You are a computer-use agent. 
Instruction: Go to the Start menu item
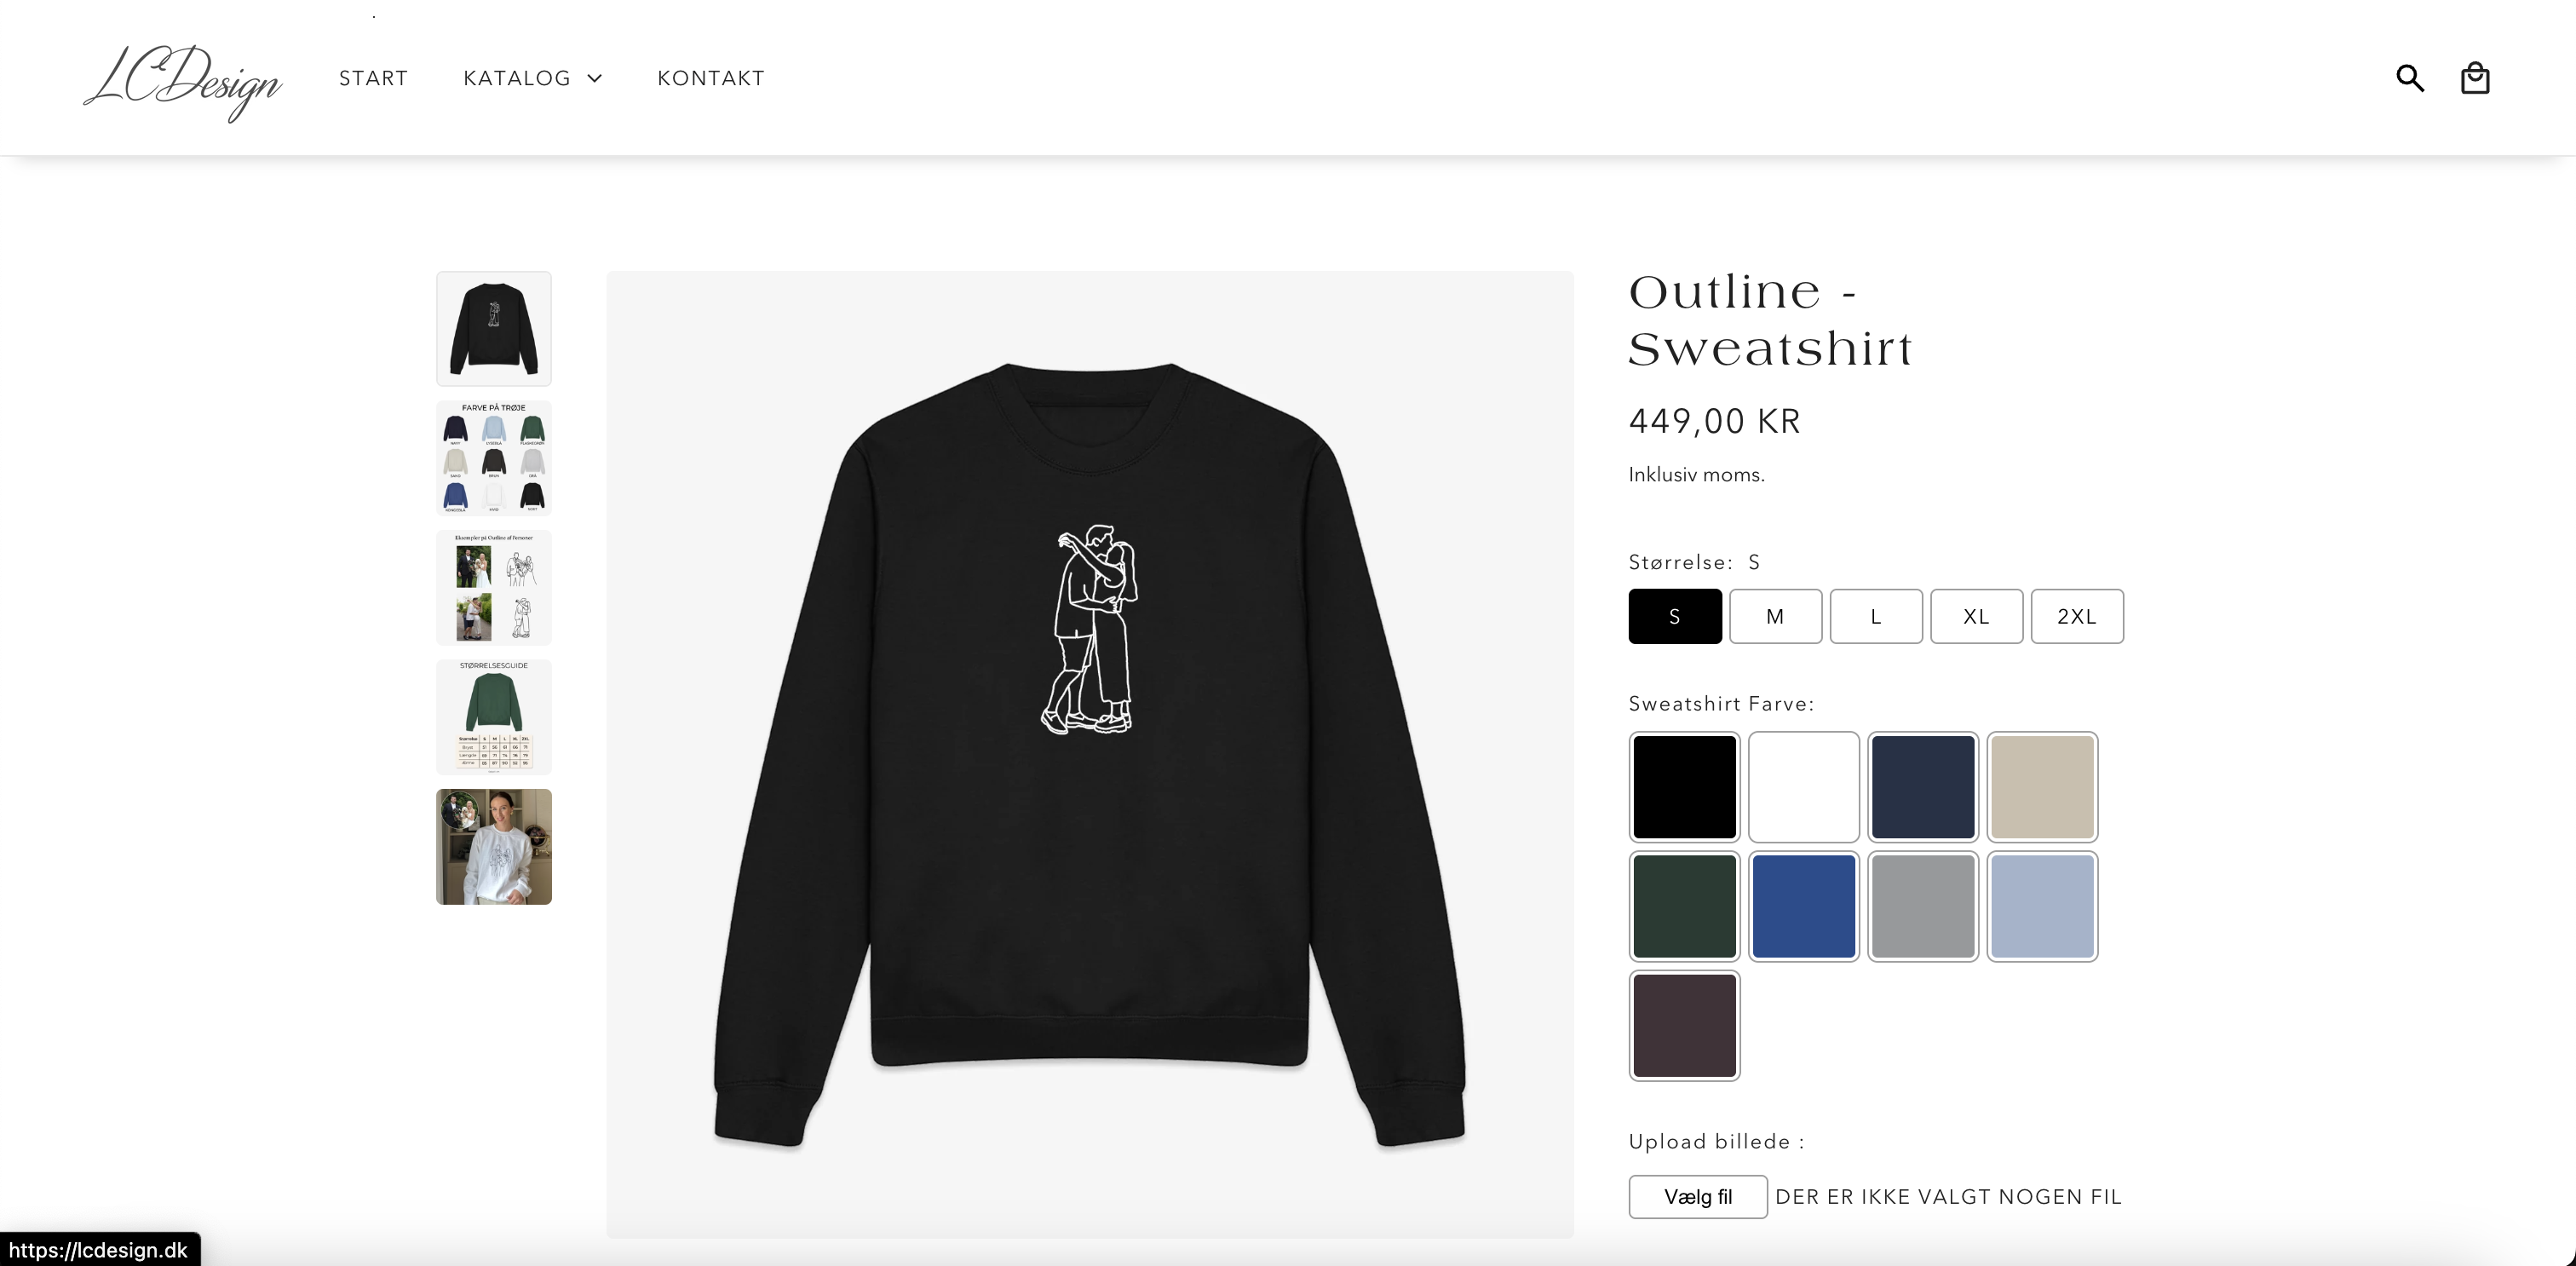click(x=373, y=78)
